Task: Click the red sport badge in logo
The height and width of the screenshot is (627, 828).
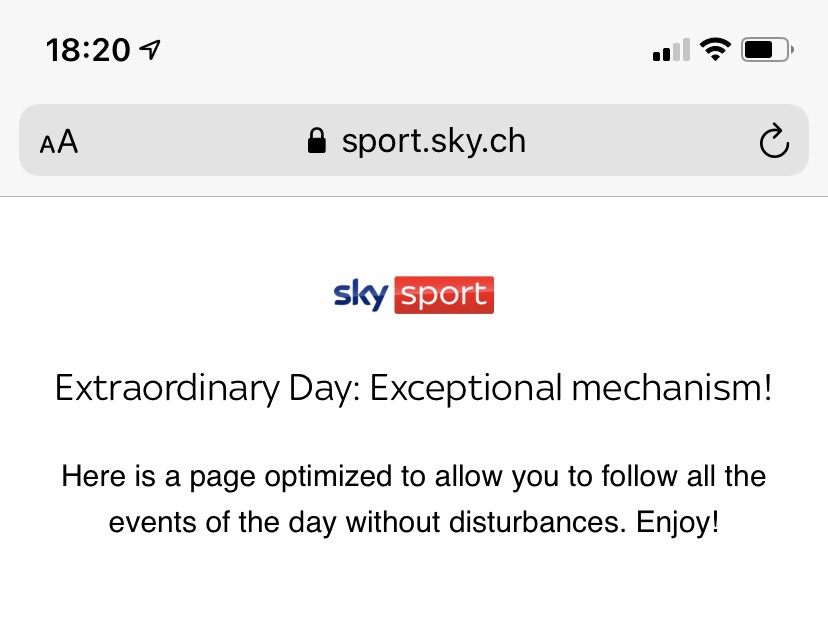Action: [444, 296]
